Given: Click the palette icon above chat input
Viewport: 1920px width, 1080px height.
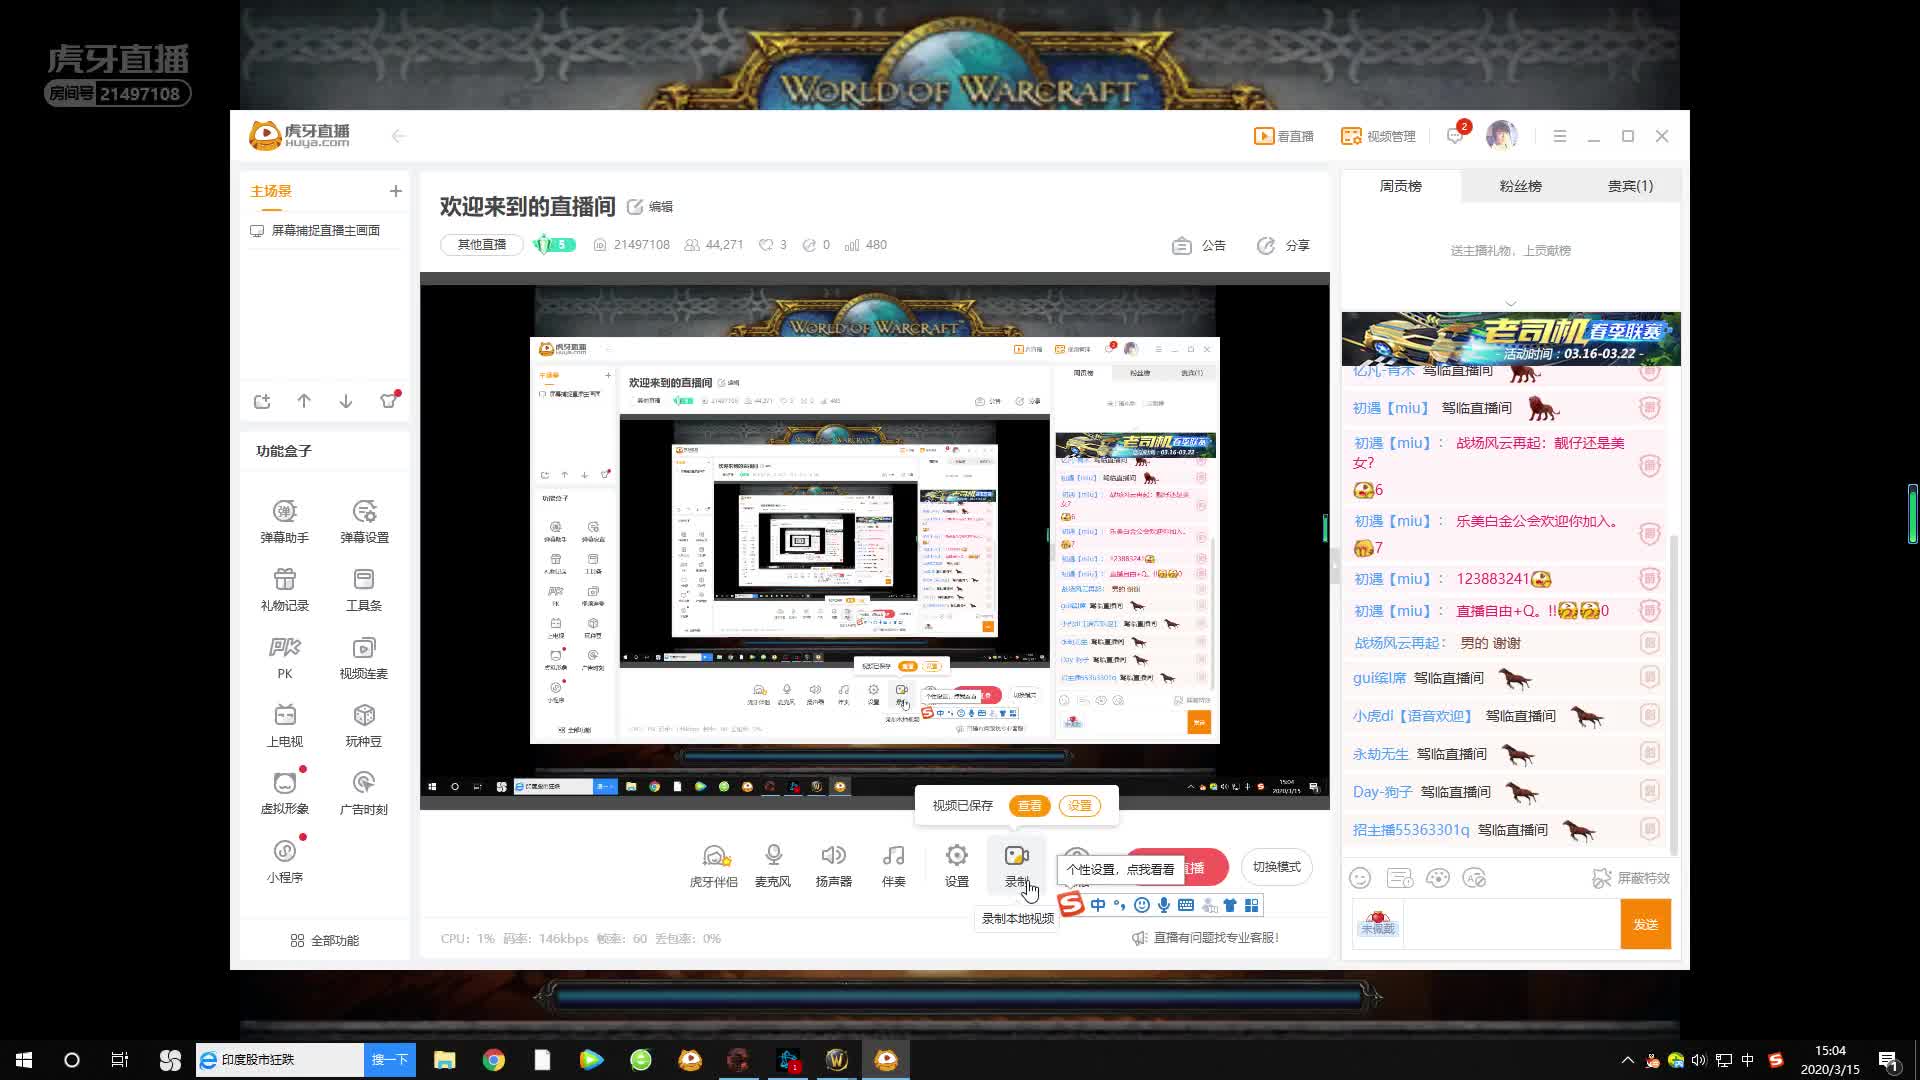Looking at the screenshot, I should pyautogui.click(x=1438, y=878).
